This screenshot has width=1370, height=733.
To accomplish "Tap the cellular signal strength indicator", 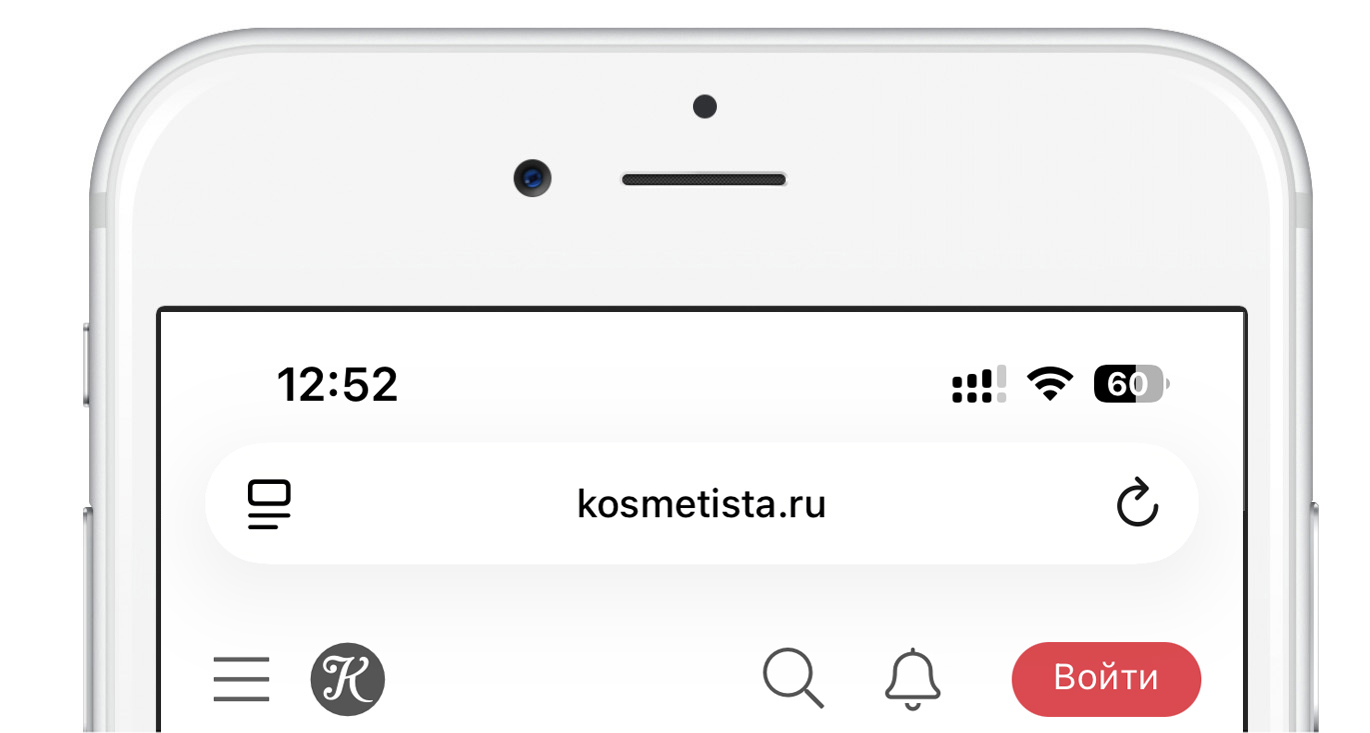I will pos(979,385).
